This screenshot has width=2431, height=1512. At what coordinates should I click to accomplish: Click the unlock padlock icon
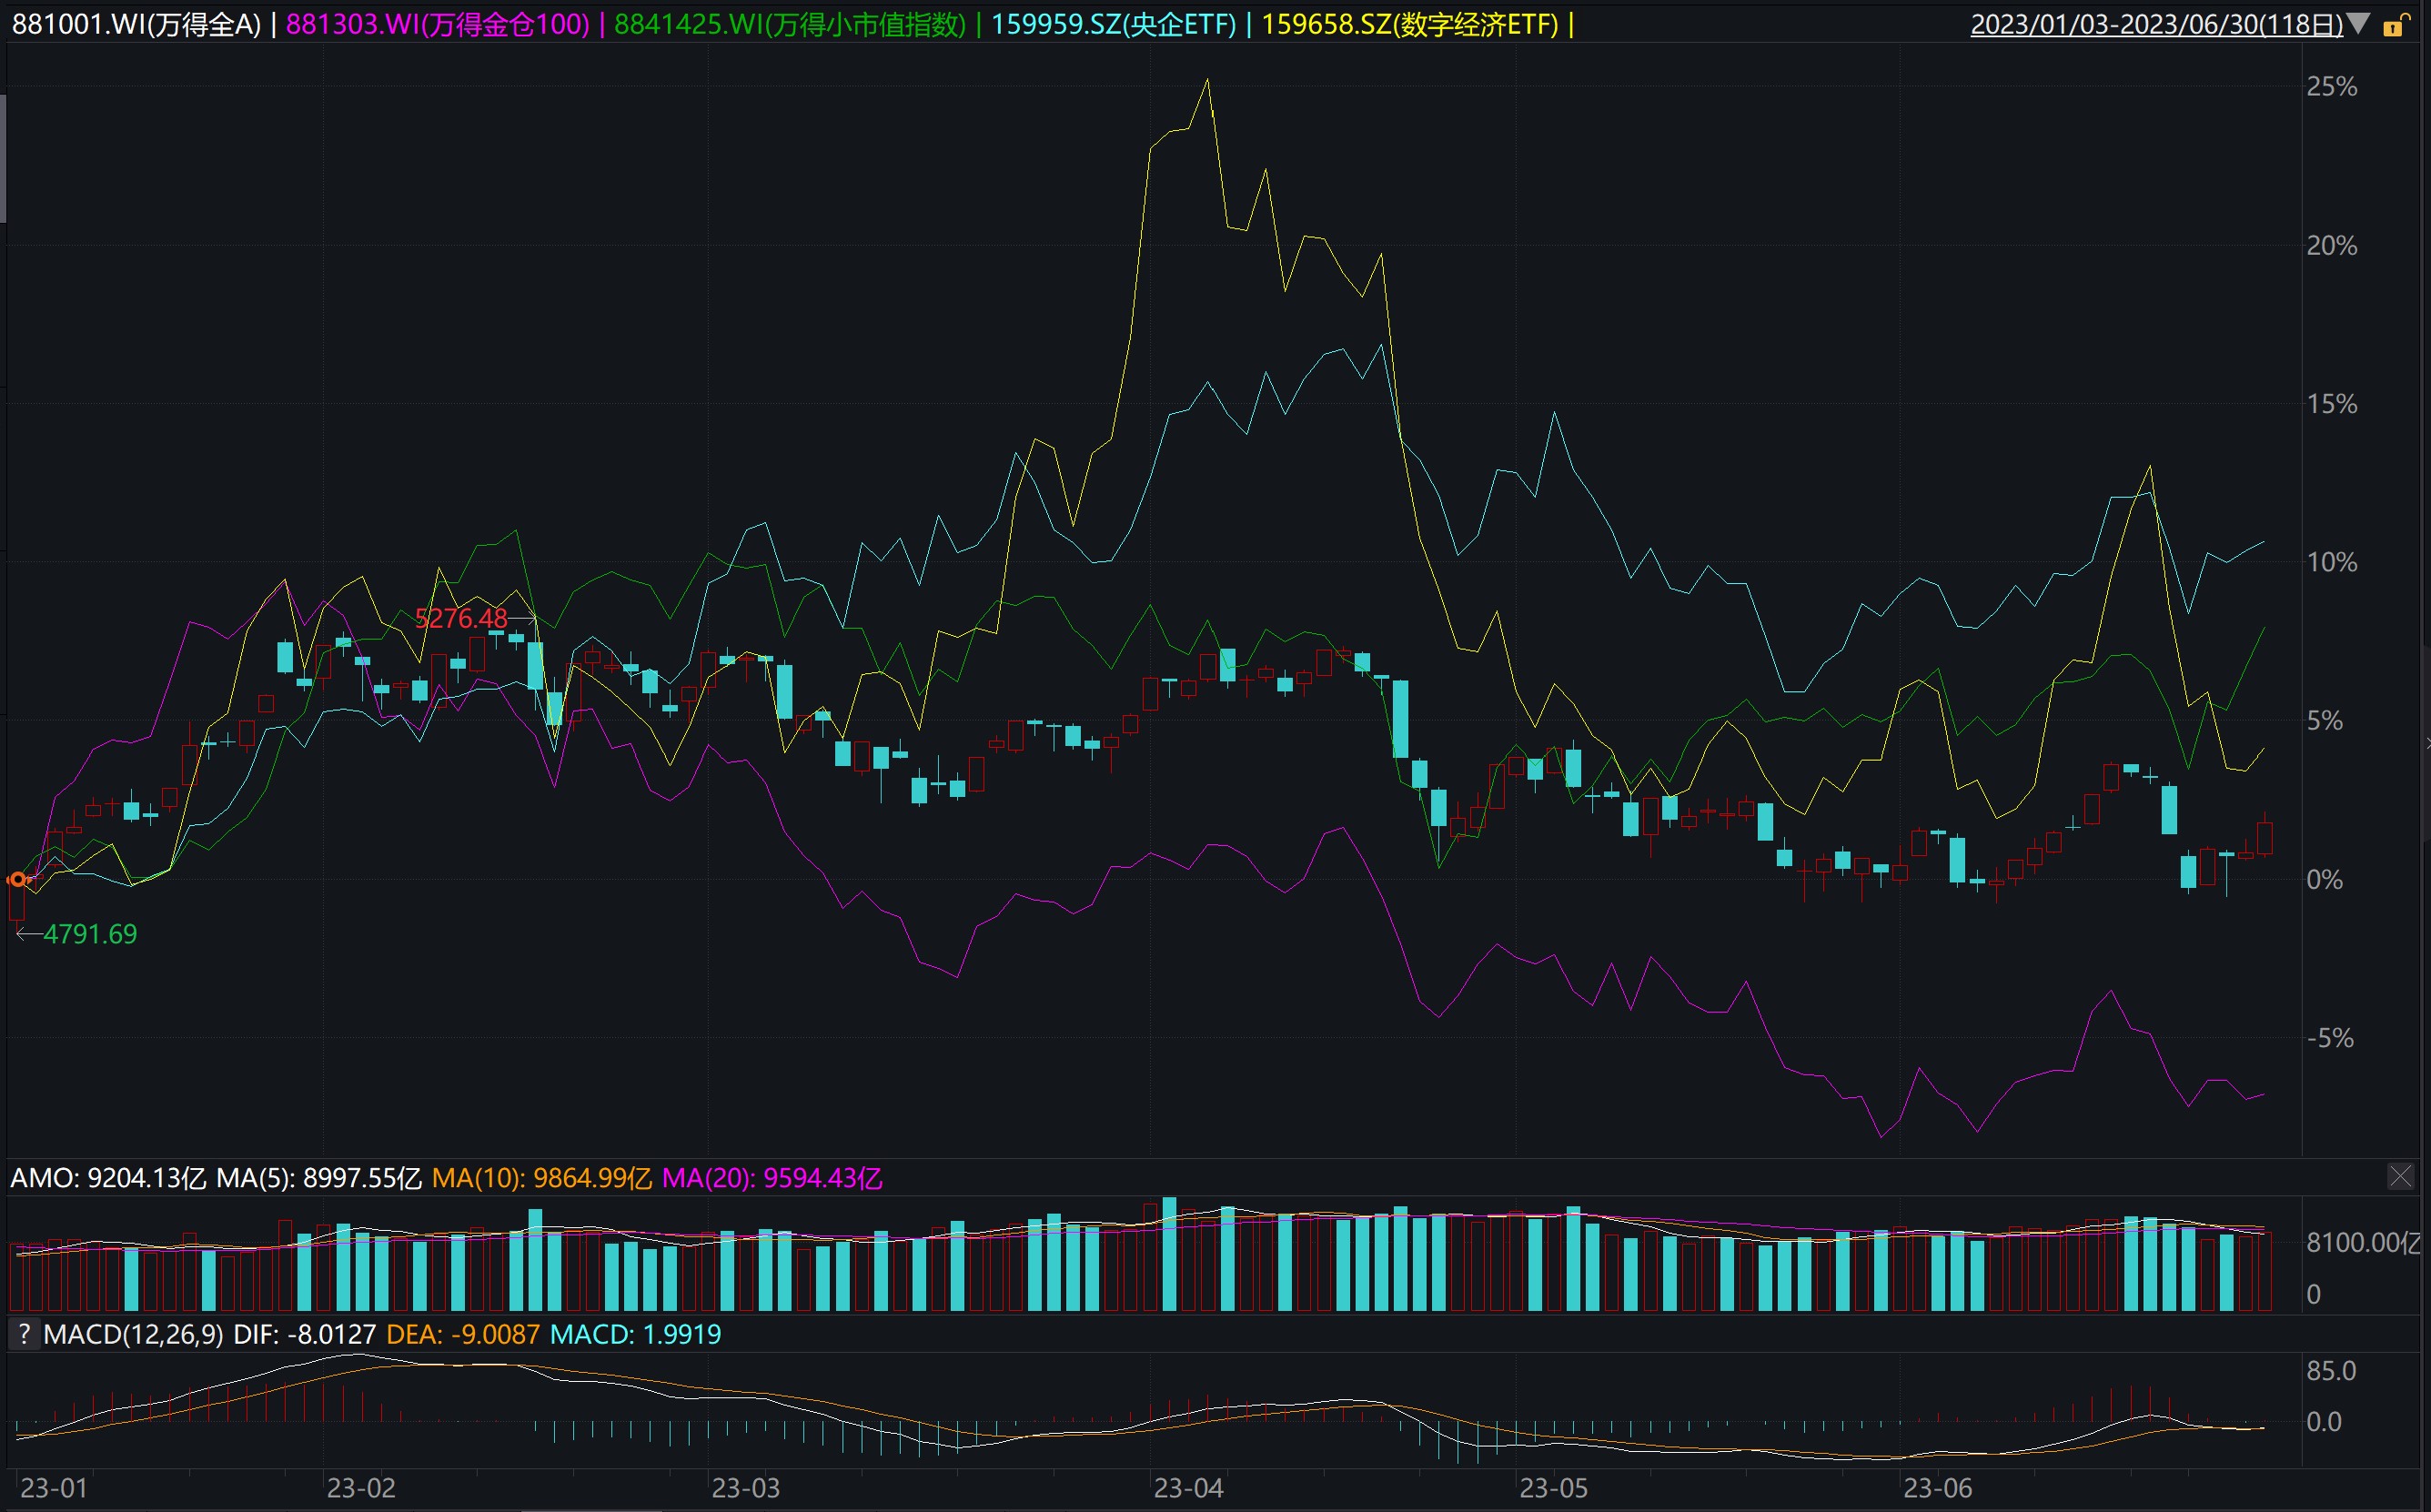pyautogui.click(x=2393, y=25)
